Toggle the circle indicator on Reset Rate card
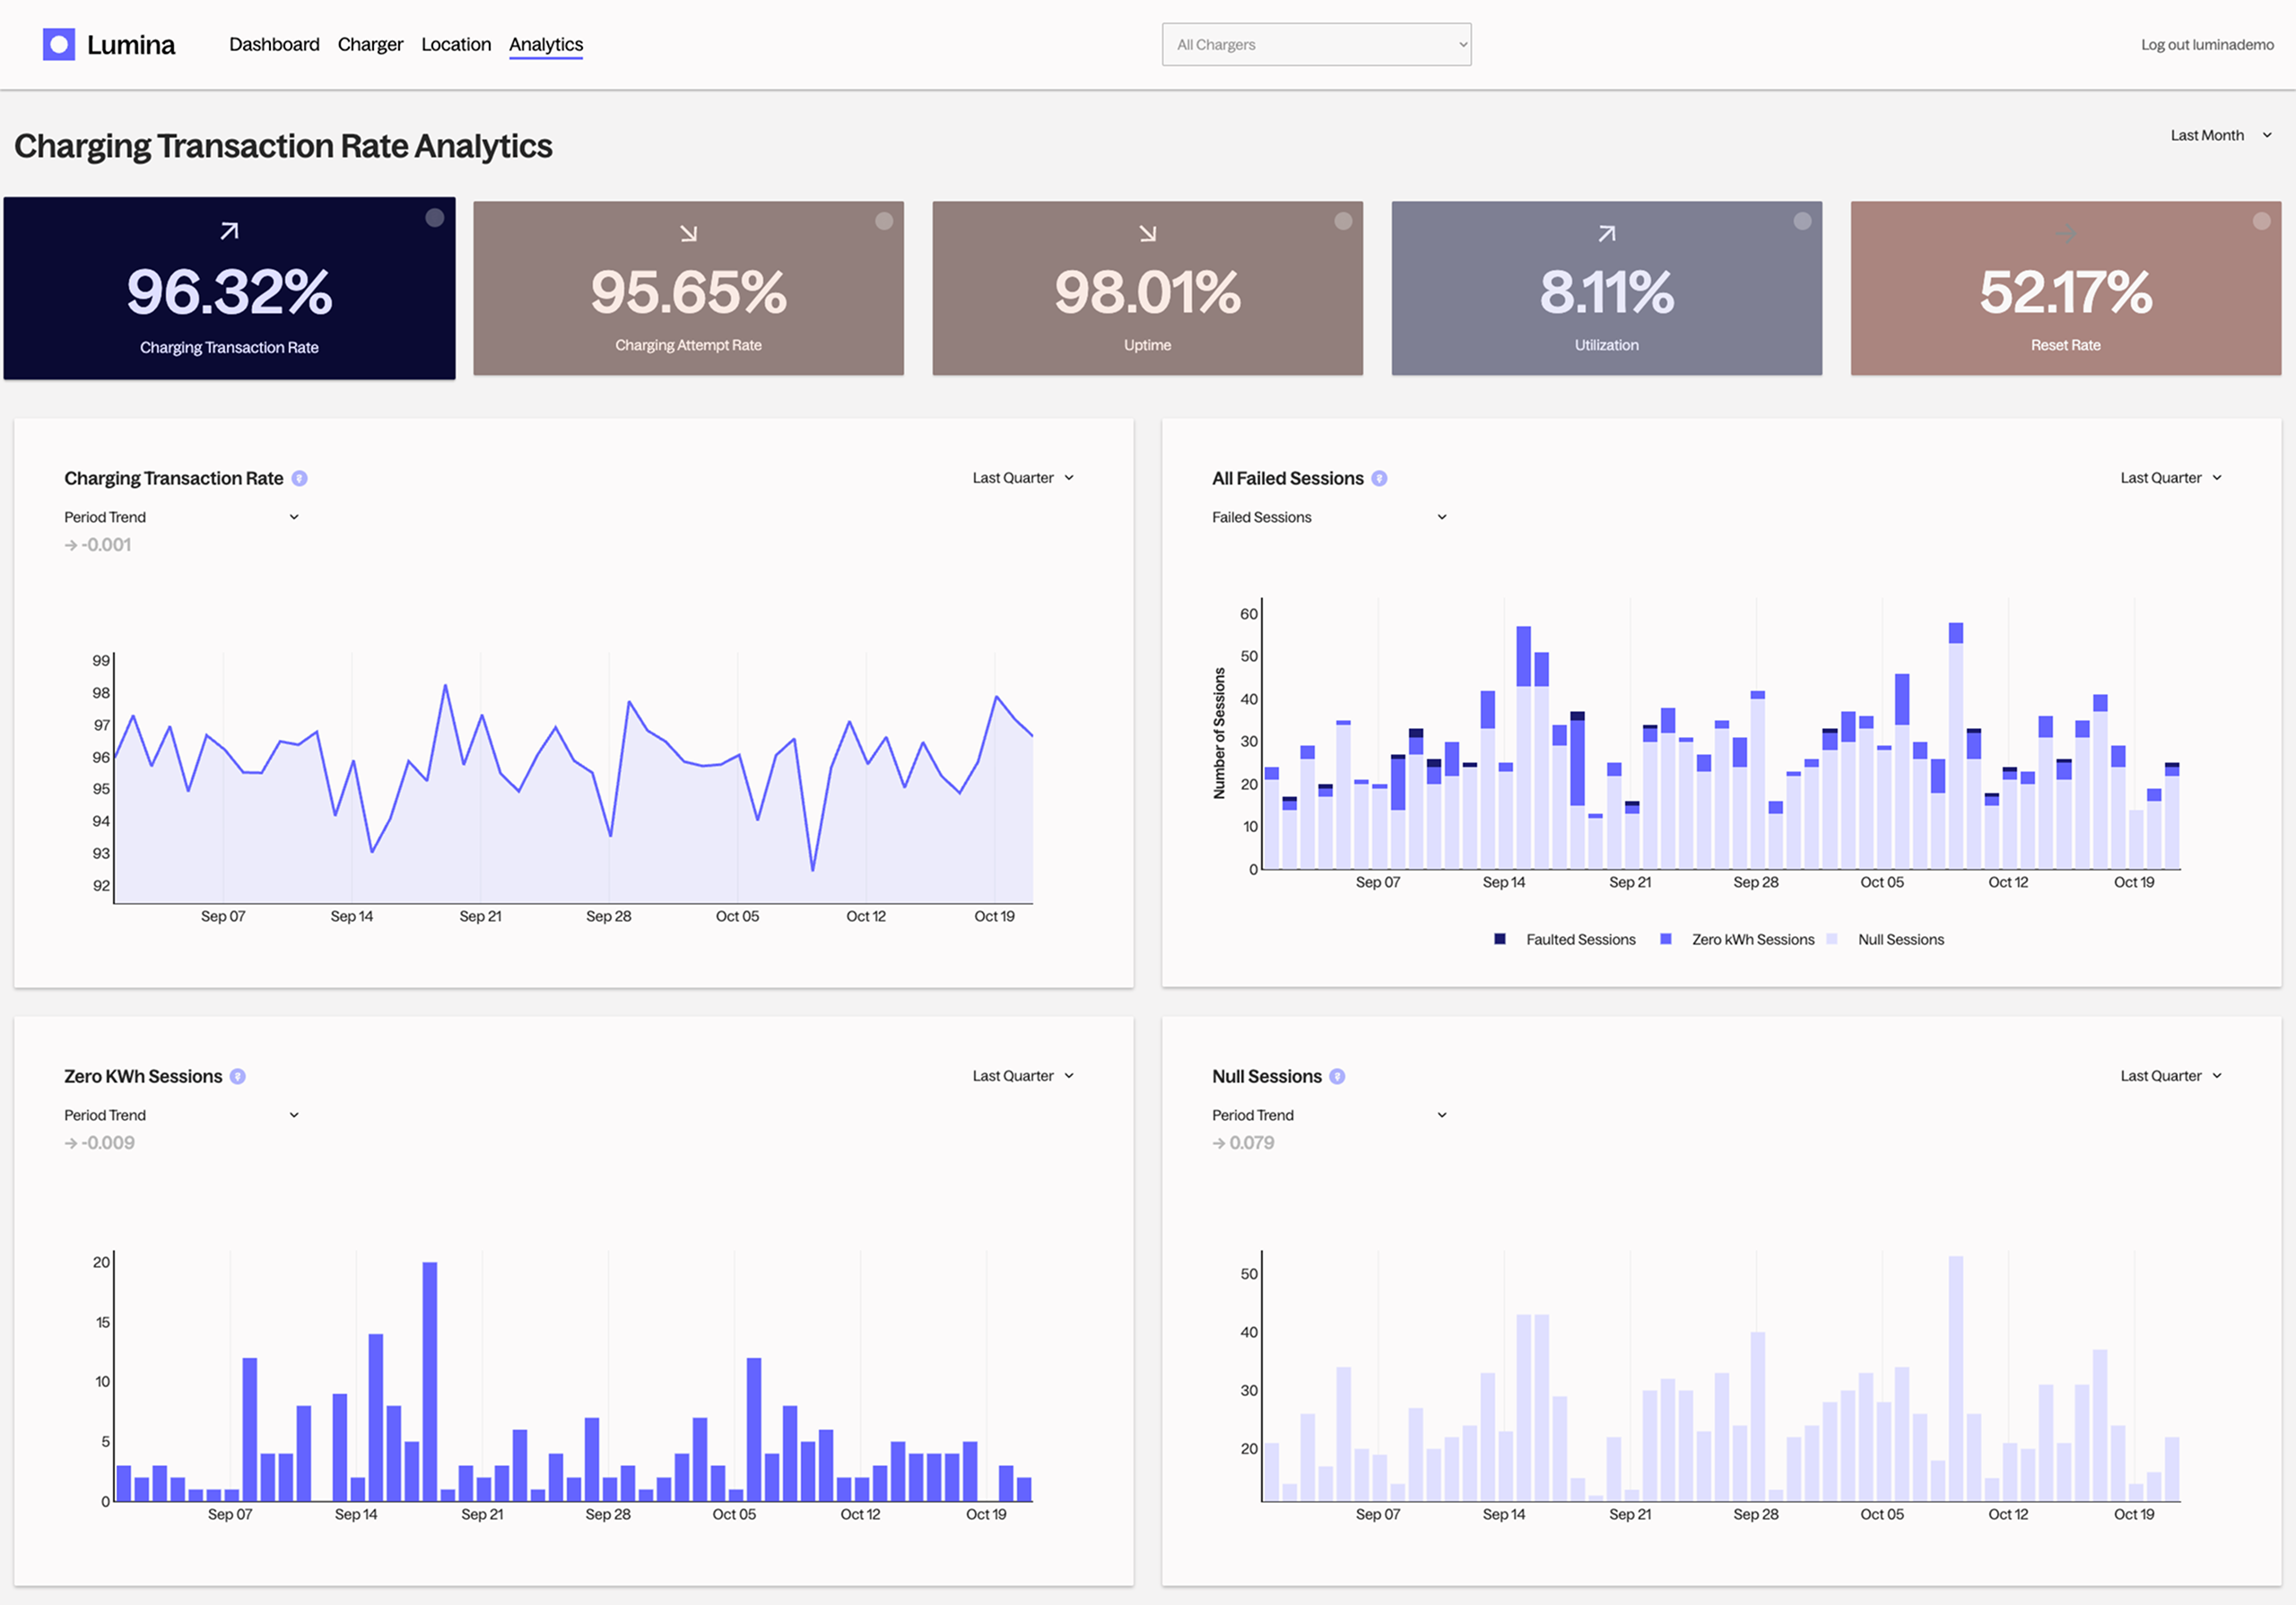 coord(2261,221)
